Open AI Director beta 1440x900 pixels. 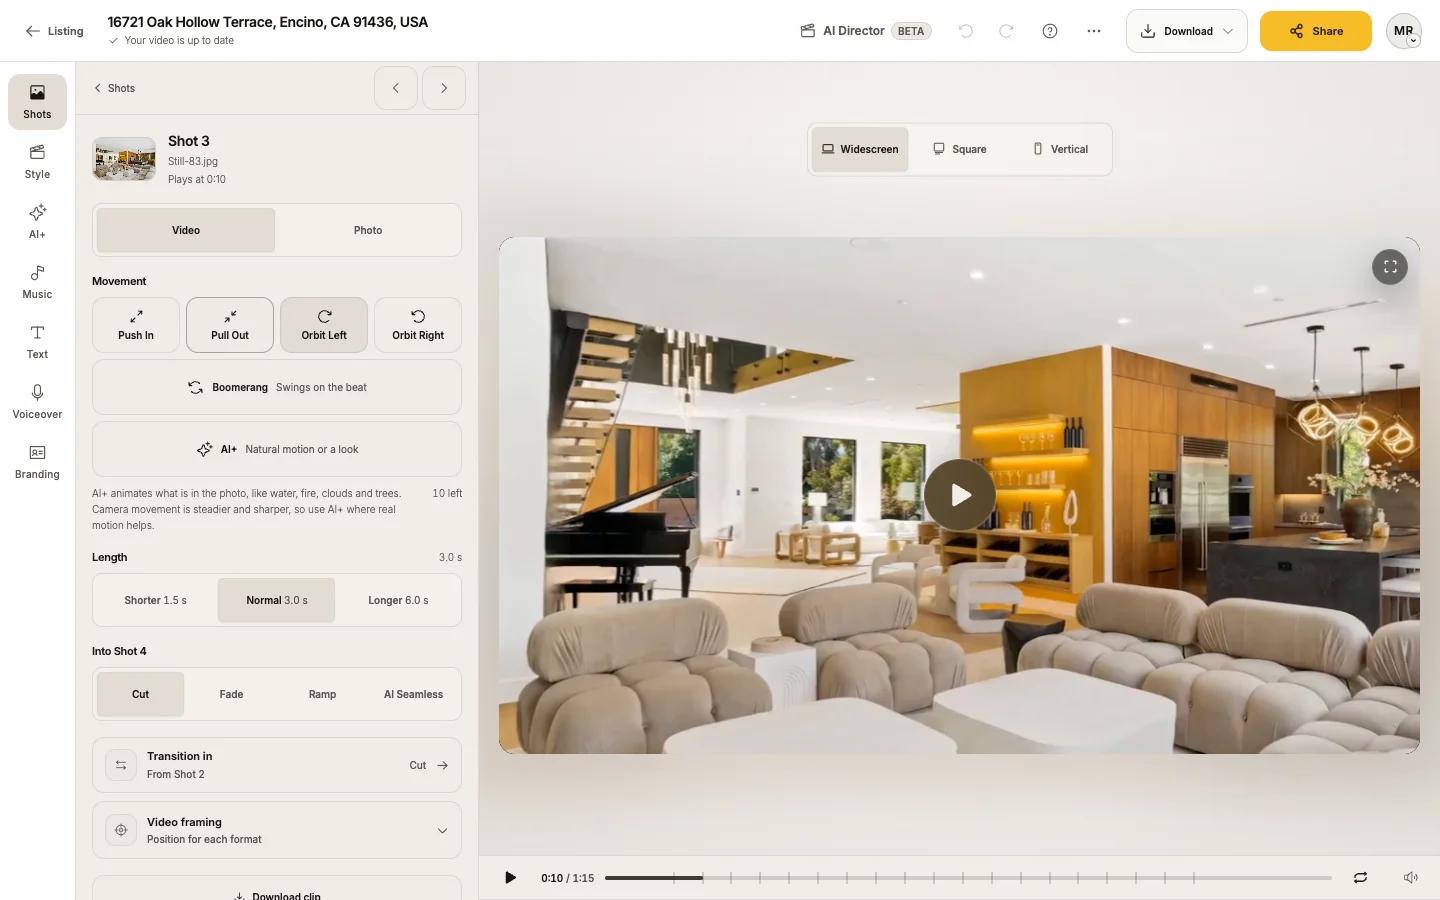point(866,31)
